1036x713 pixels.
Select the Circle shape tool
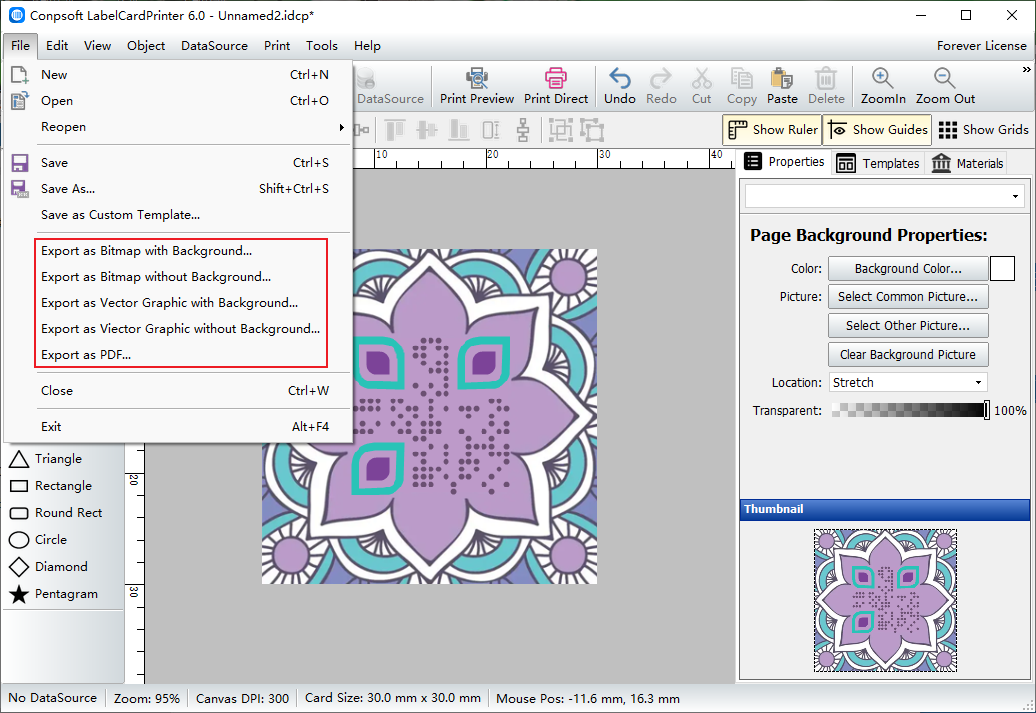tap(38, 540)
